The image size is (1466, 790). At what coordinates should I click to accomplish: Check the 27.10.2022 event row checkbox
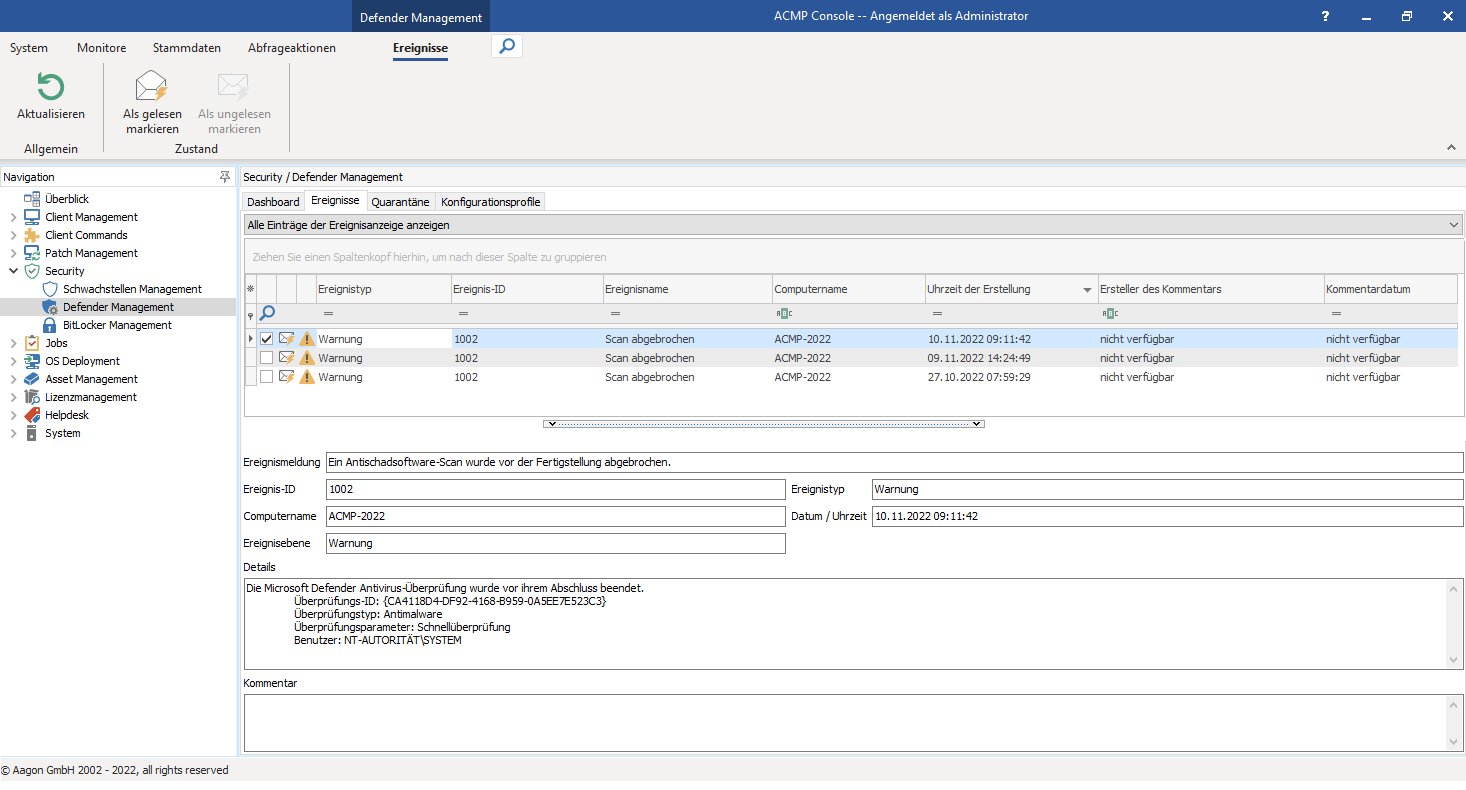coord(267,377)
